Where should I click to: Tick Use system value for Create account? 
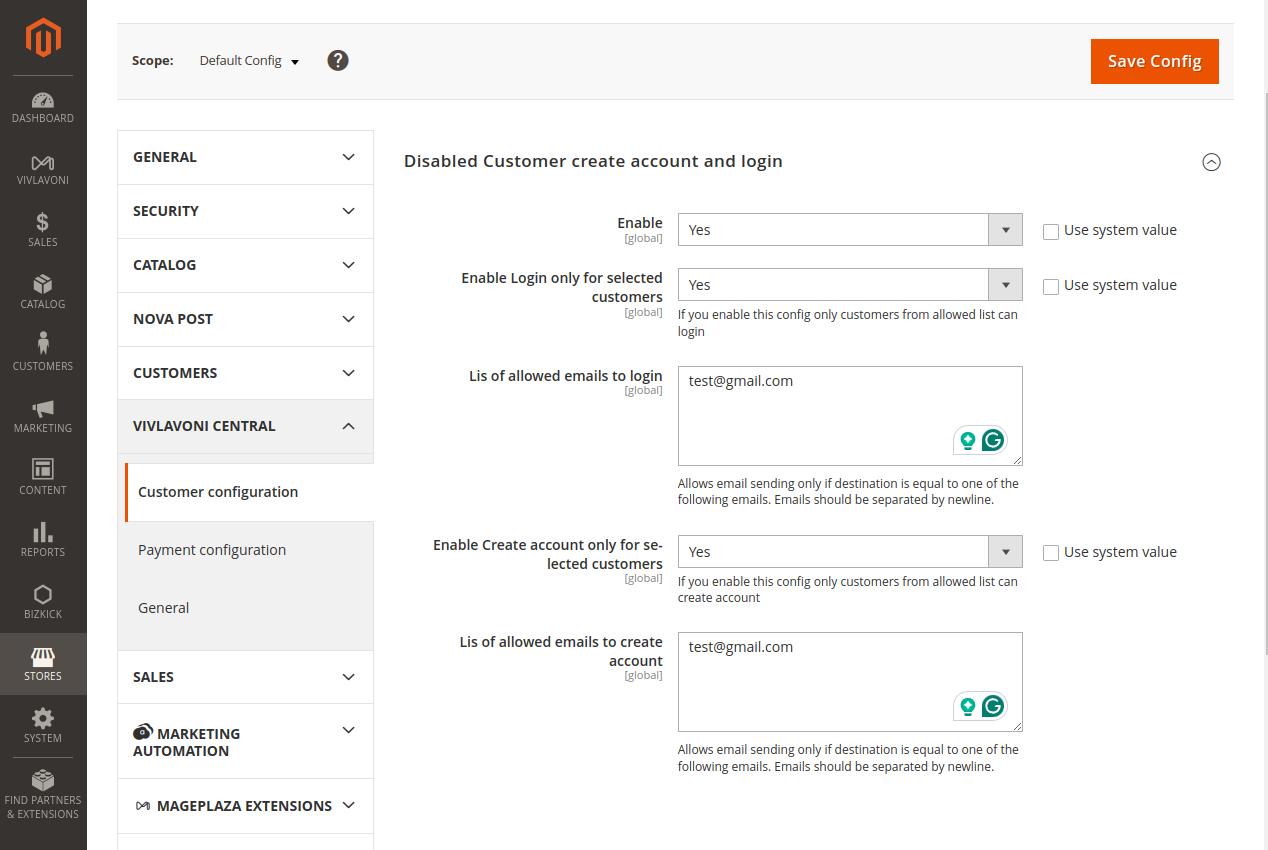coord(1051,553)
